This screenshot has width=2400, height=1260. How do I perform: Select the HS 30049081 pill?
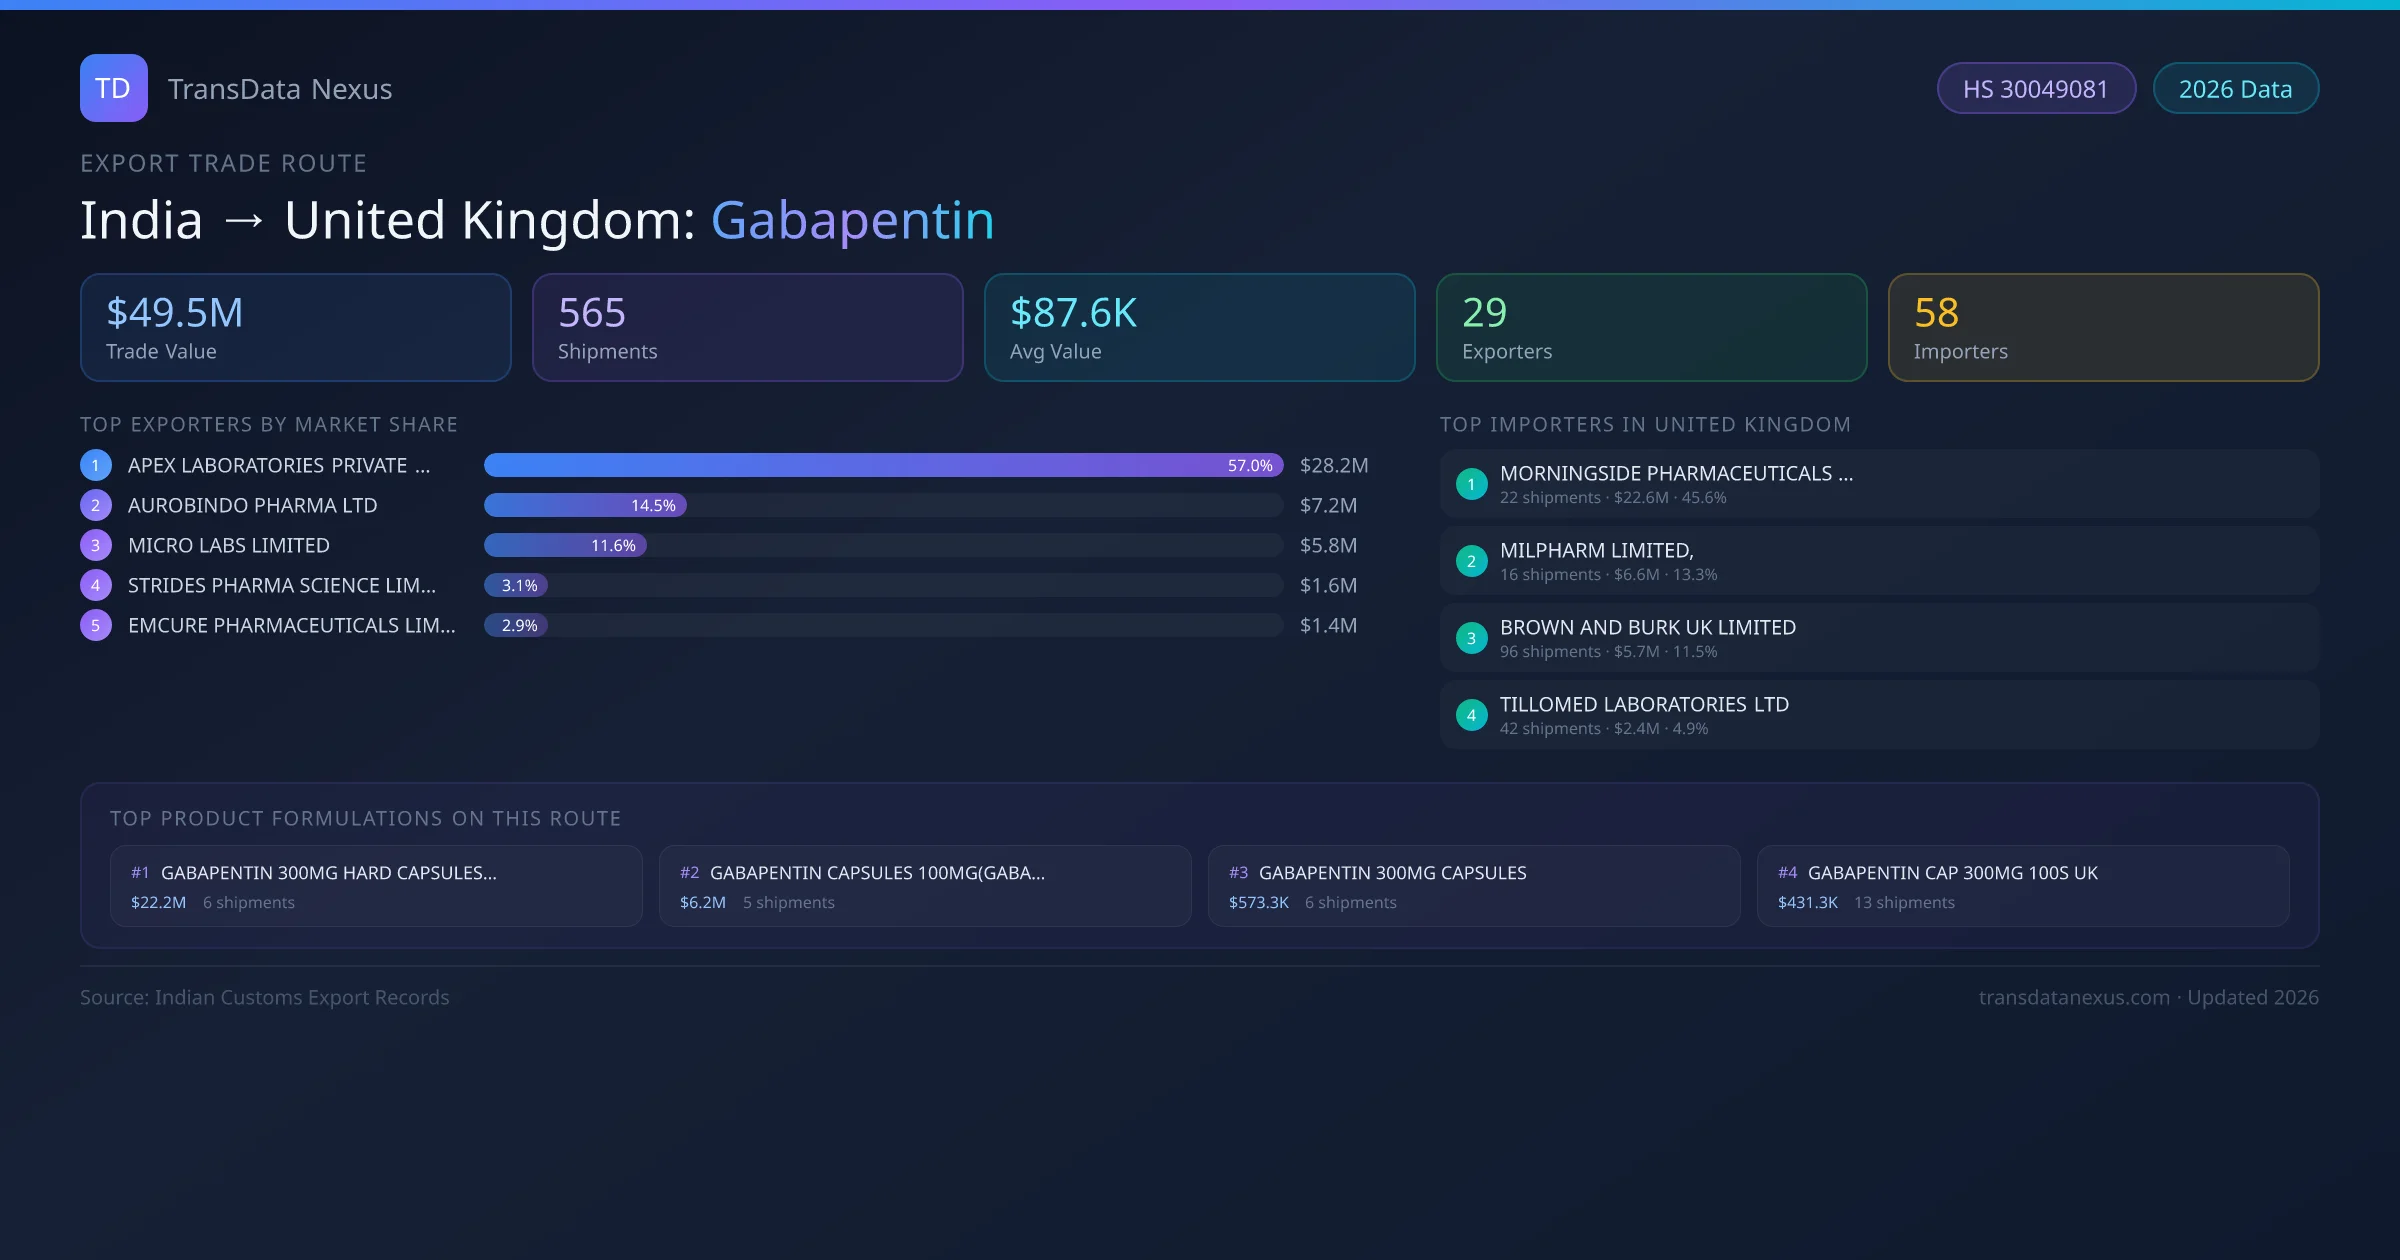coord(2035,89)
